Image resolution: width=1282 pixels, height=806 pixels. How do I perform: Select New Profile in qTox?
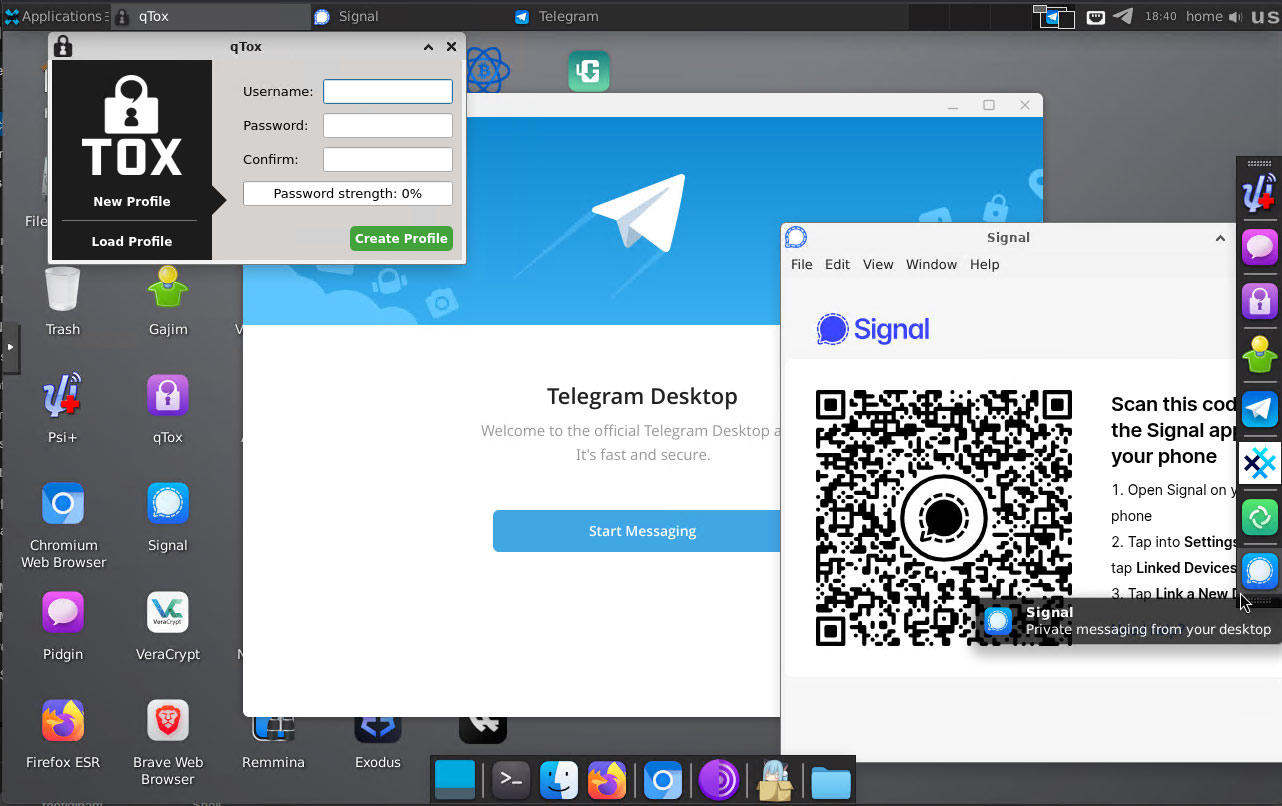(132, 201)
